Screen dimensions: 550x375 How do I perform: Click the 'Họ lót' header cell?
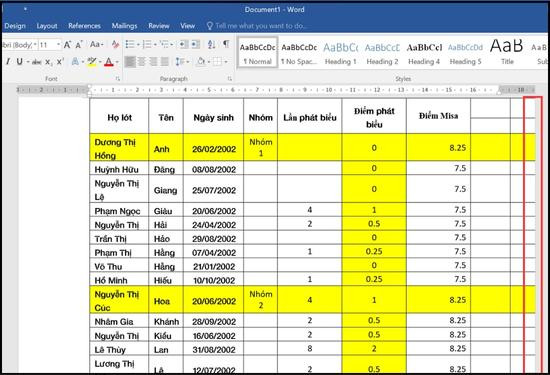(x=119, y=117)
